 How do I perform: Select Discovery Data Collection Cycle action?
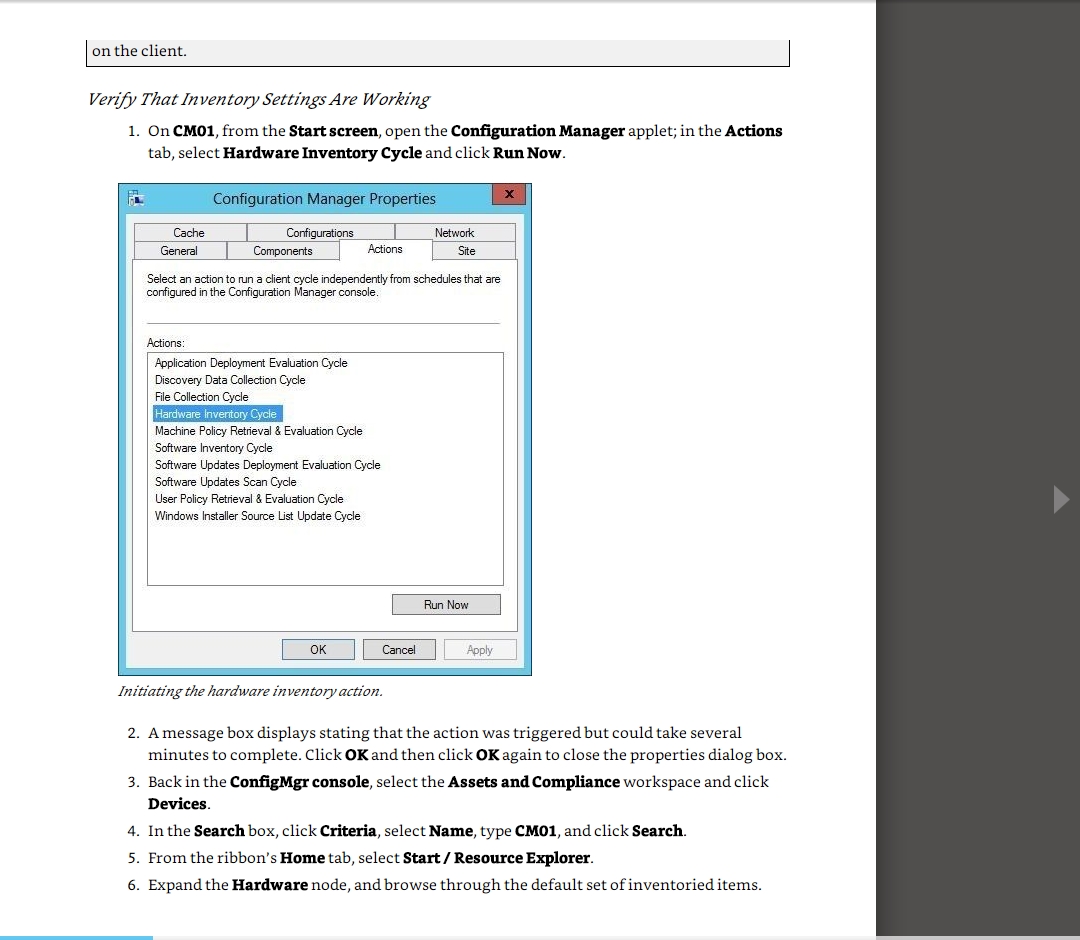click(x=230, y=380)
